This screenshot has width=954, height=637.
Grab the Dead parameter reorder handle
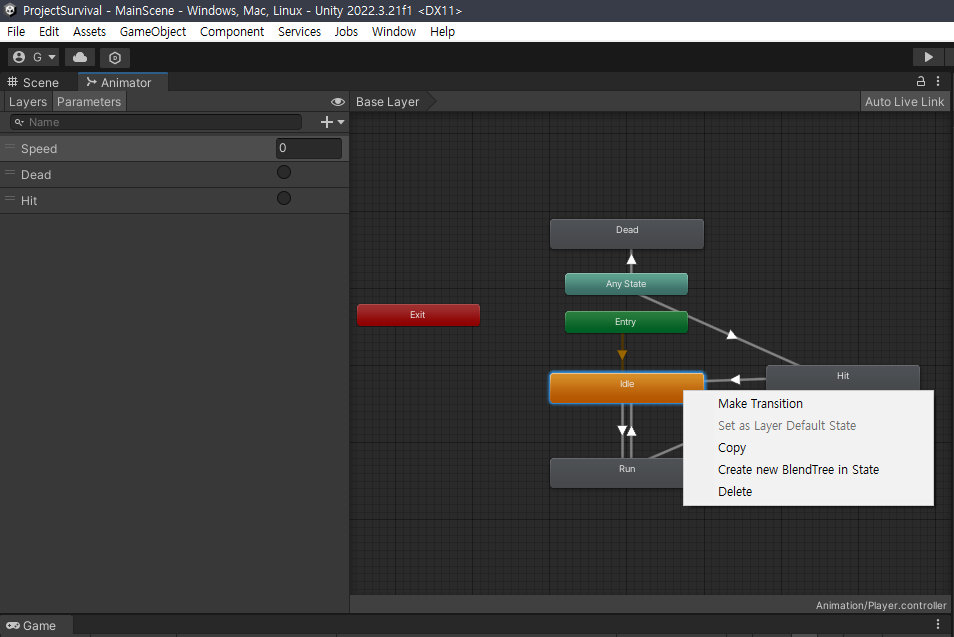10,173
